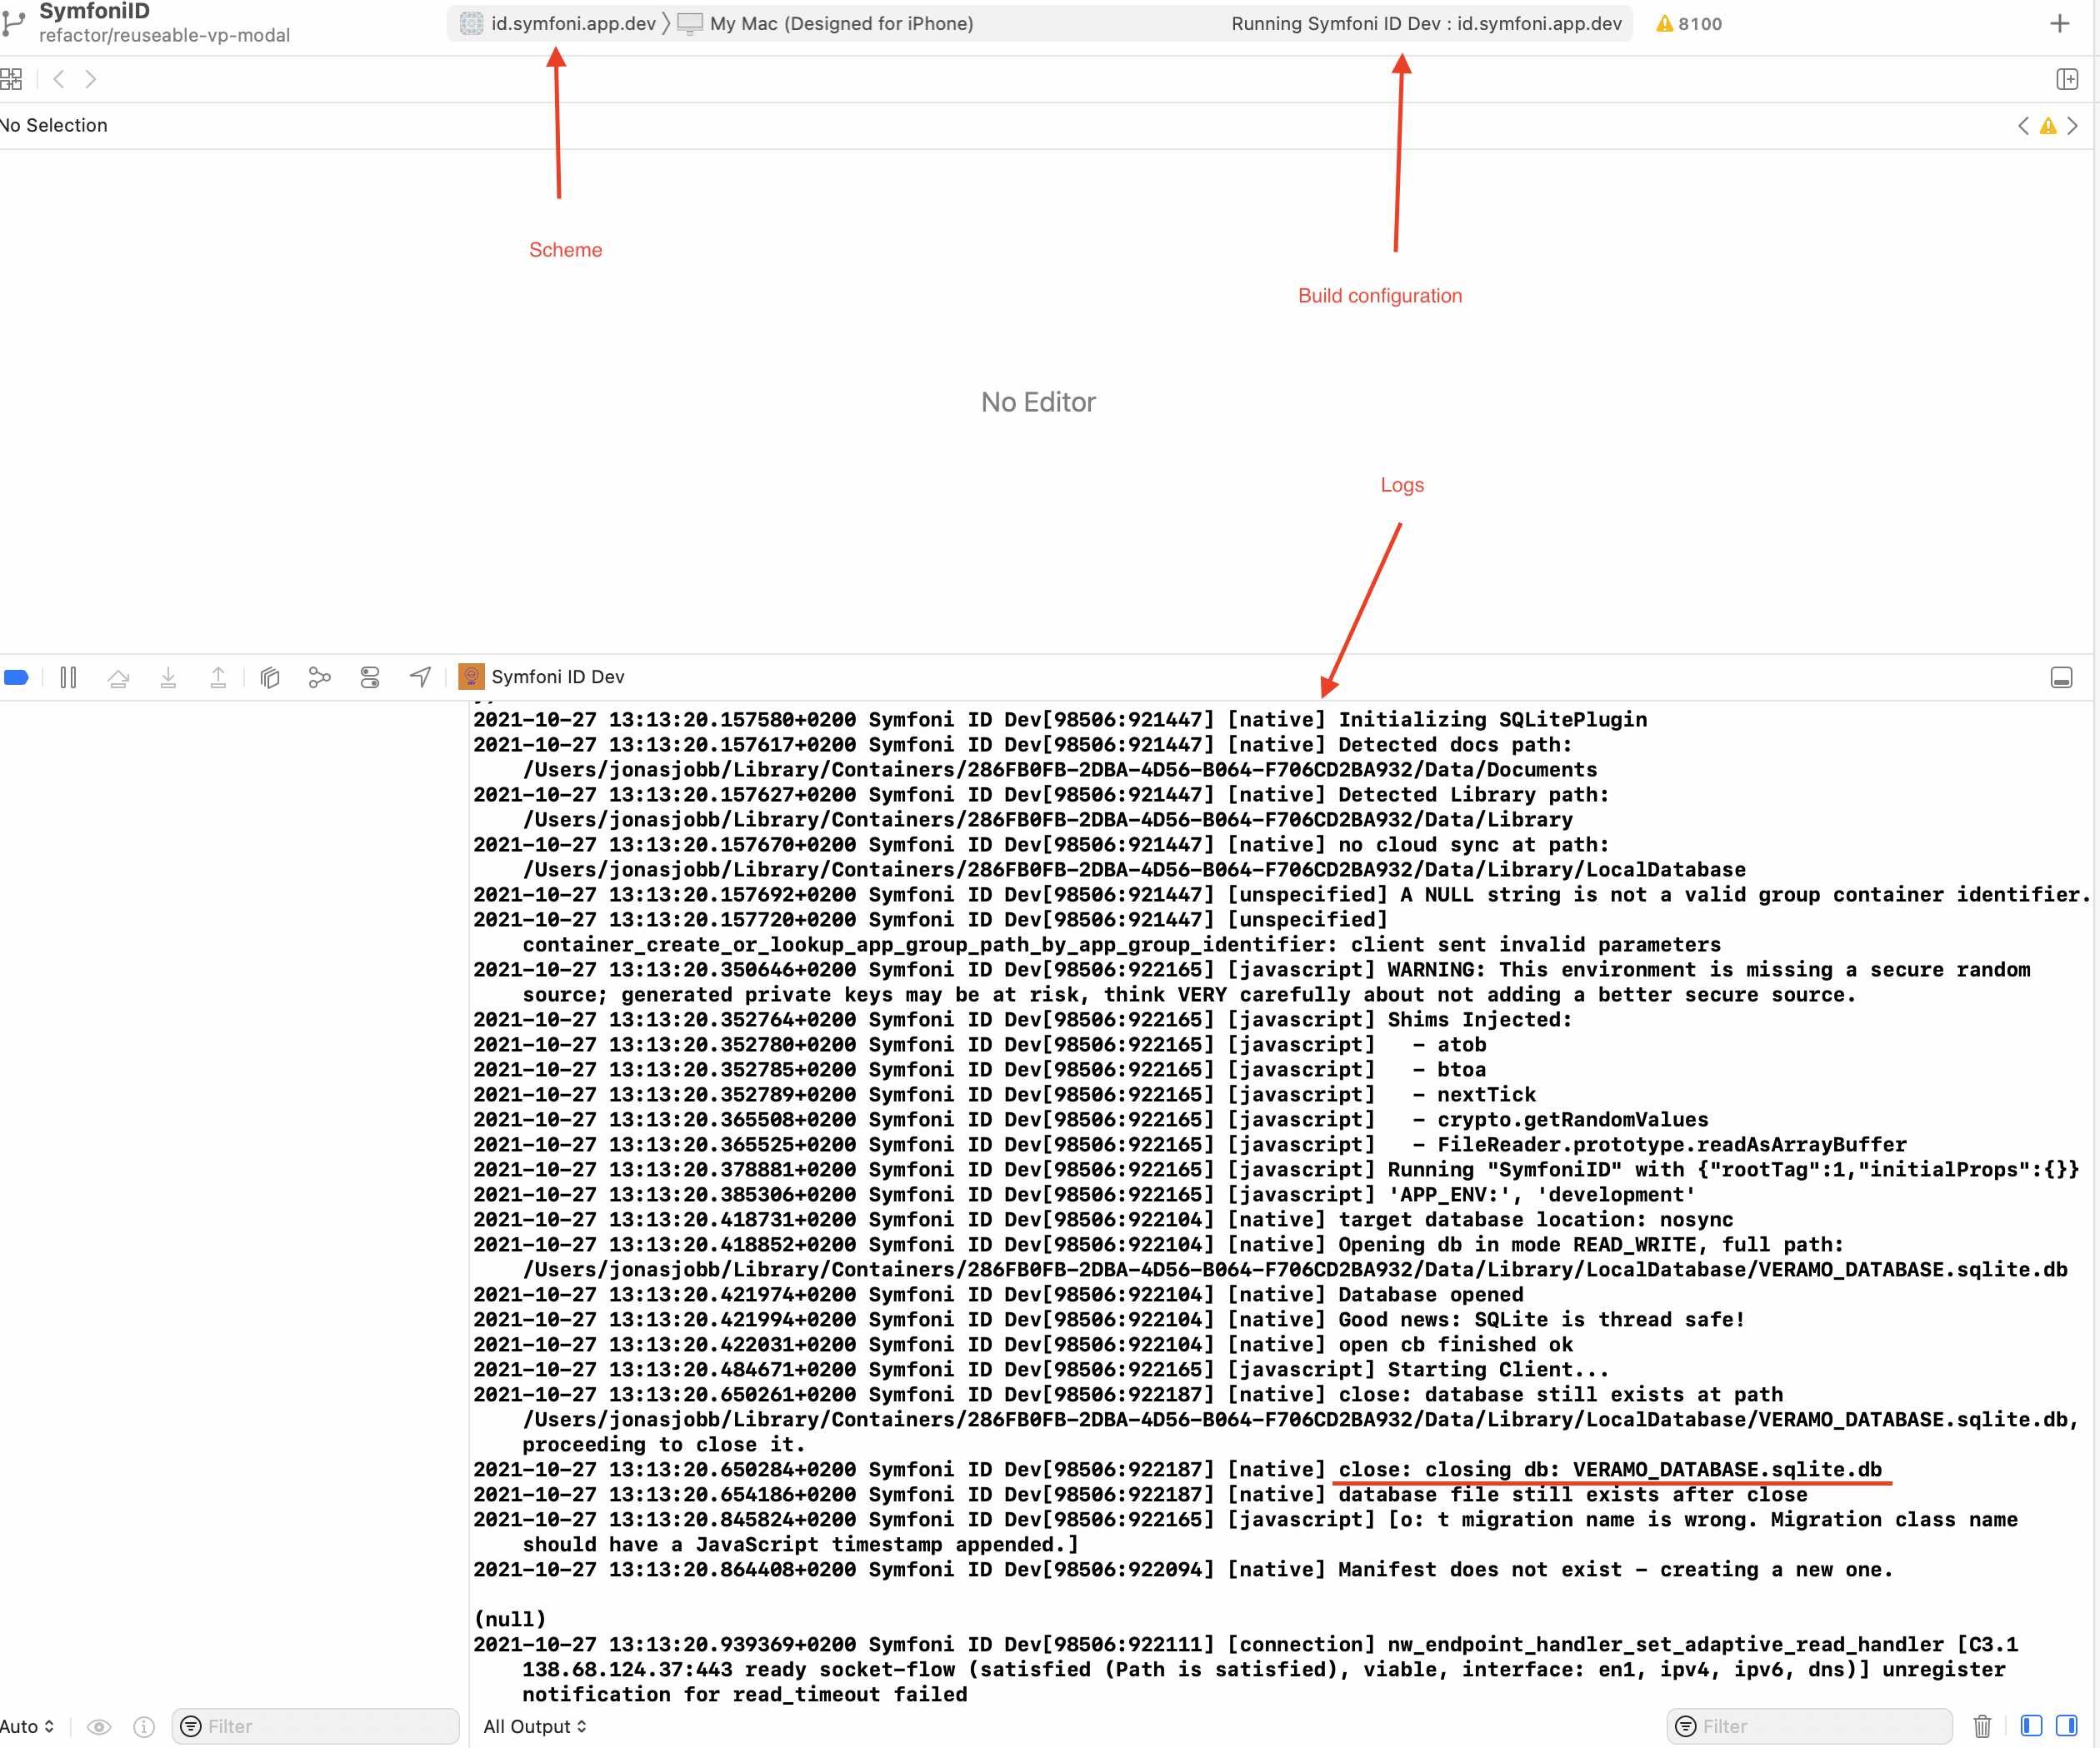Open the Auto variables scope dropdown
This screenshot has width=2100, height=1748.
(27, 1727)
